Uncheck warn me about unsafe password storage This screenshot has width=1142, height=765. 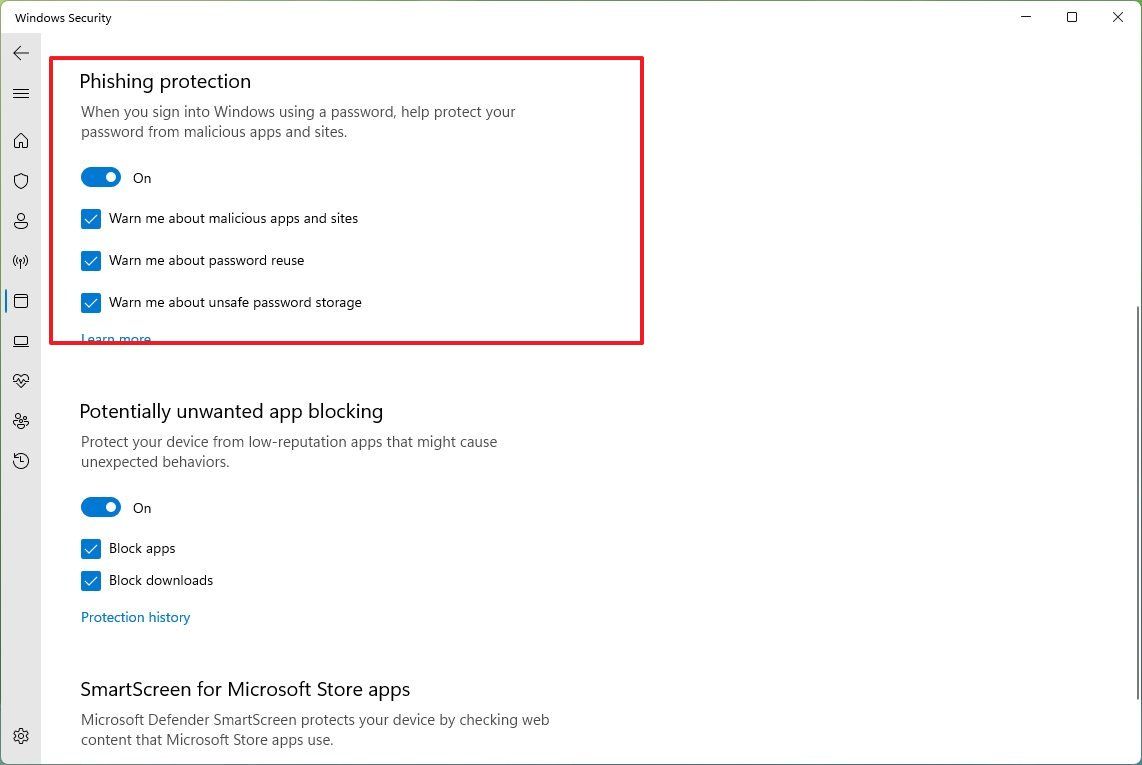point(91,302)
